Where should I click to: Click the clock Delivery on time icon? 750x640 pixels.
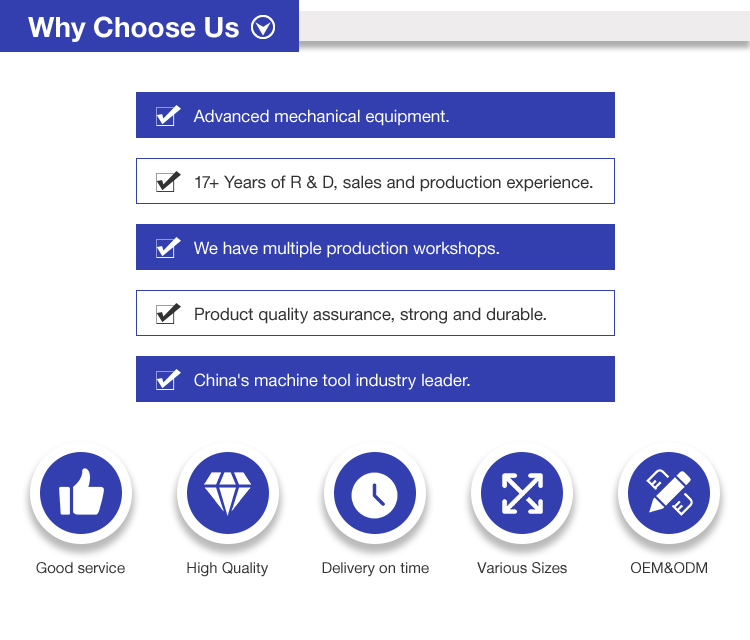pyautogui.click(x=375, y=494)
